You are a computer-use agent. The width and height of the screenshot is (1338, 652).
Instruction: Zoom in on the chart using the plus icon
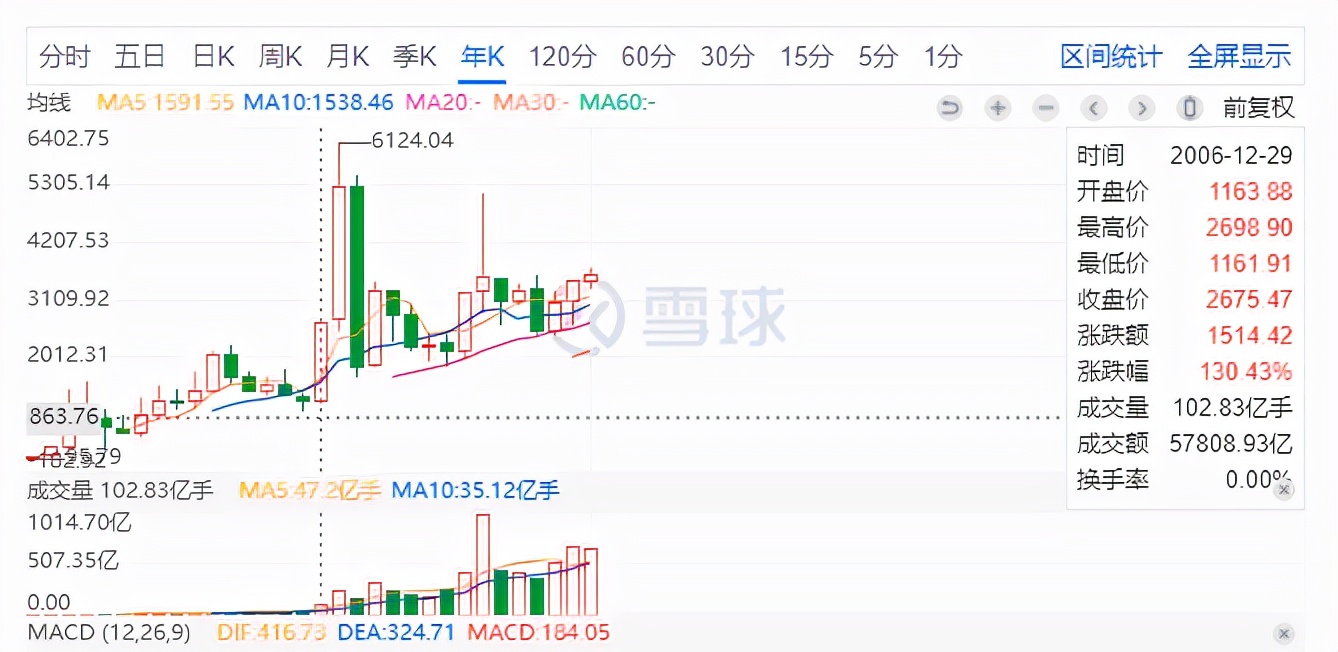997,107
